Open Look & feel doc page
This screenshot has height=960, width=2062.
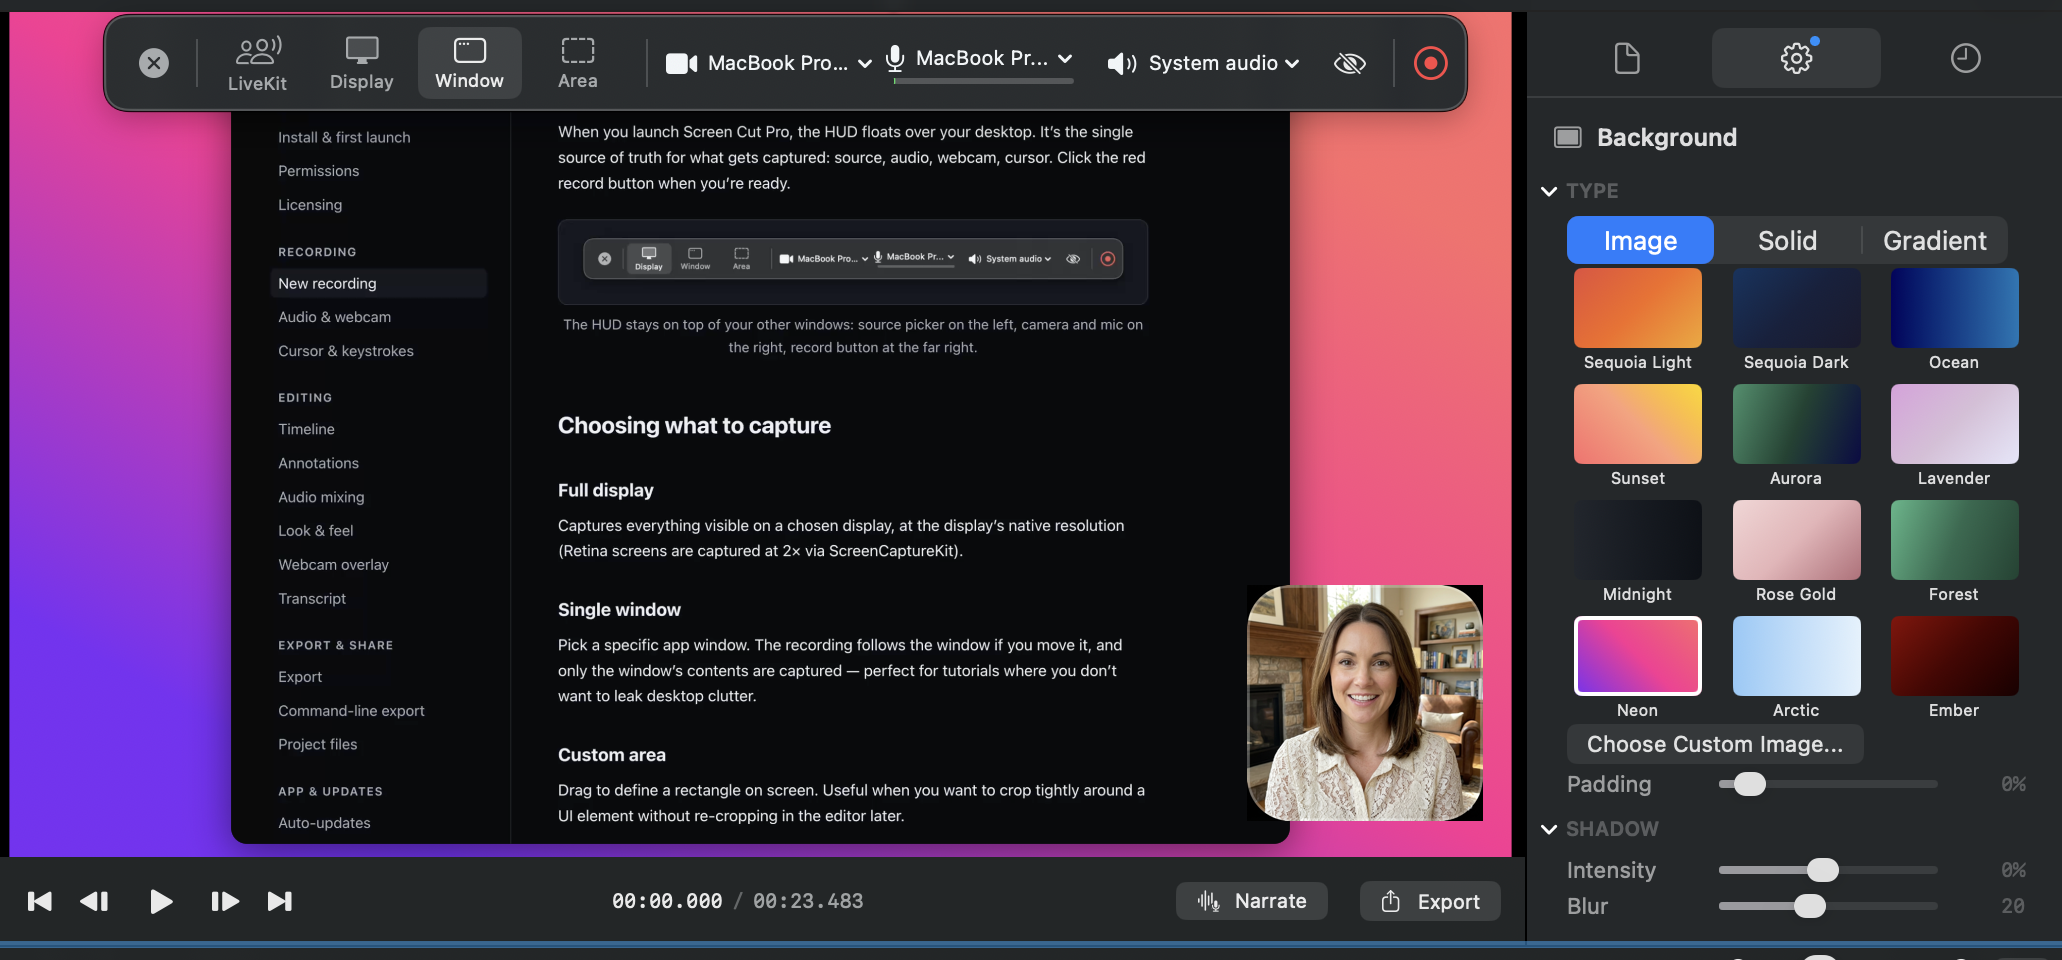(315, 531)
